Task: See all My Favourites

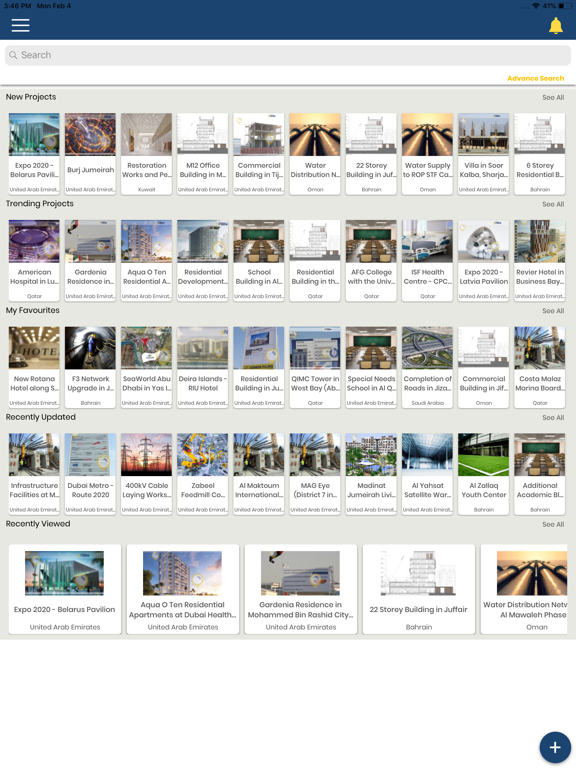Action: click(x=553, y=311)
